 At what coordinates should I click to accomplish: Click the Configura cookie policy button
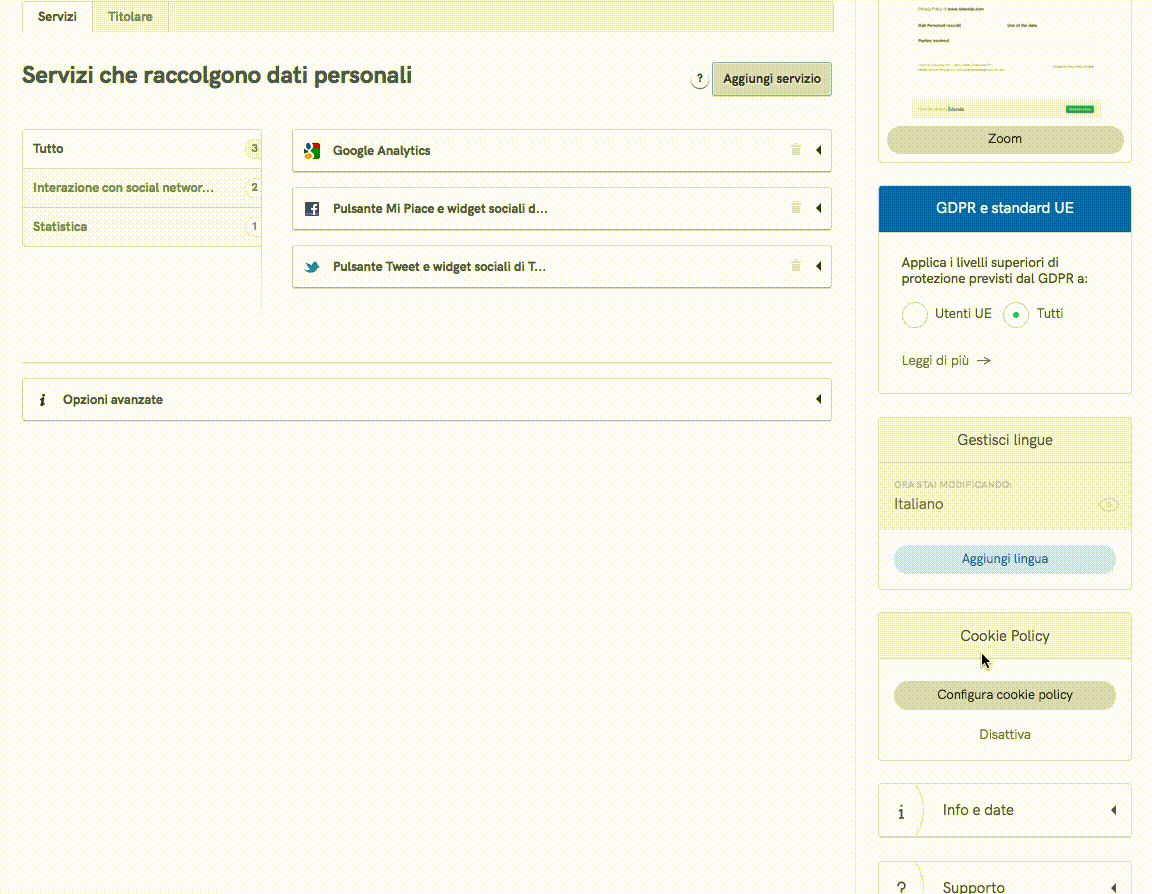click(1004, 695)
